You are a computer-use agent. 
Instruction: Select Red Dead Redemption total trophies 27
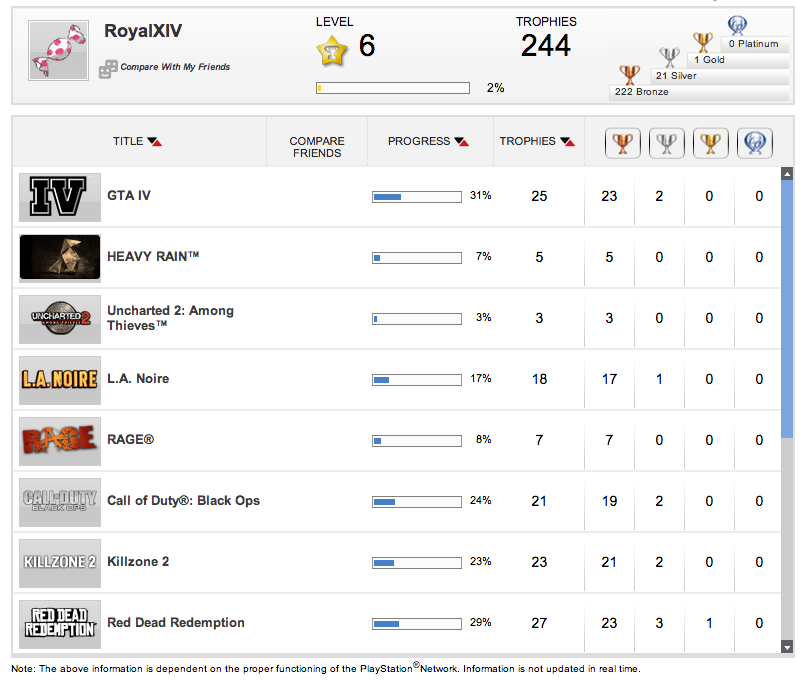click(x=539, y=623)
